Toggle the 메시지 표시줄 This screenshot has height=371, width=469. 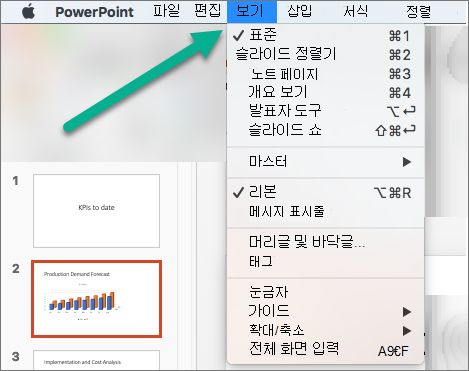point(326,211)
